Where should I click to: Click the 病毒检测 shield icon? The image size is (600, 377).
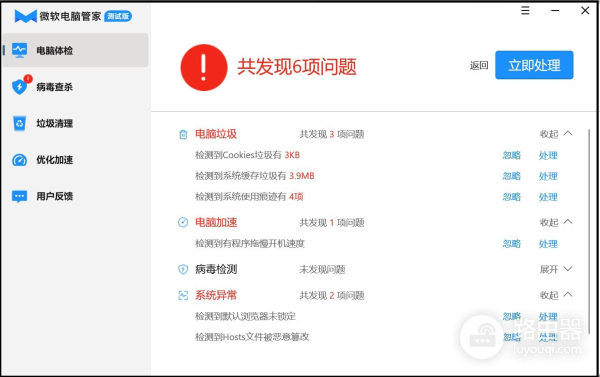183,269
